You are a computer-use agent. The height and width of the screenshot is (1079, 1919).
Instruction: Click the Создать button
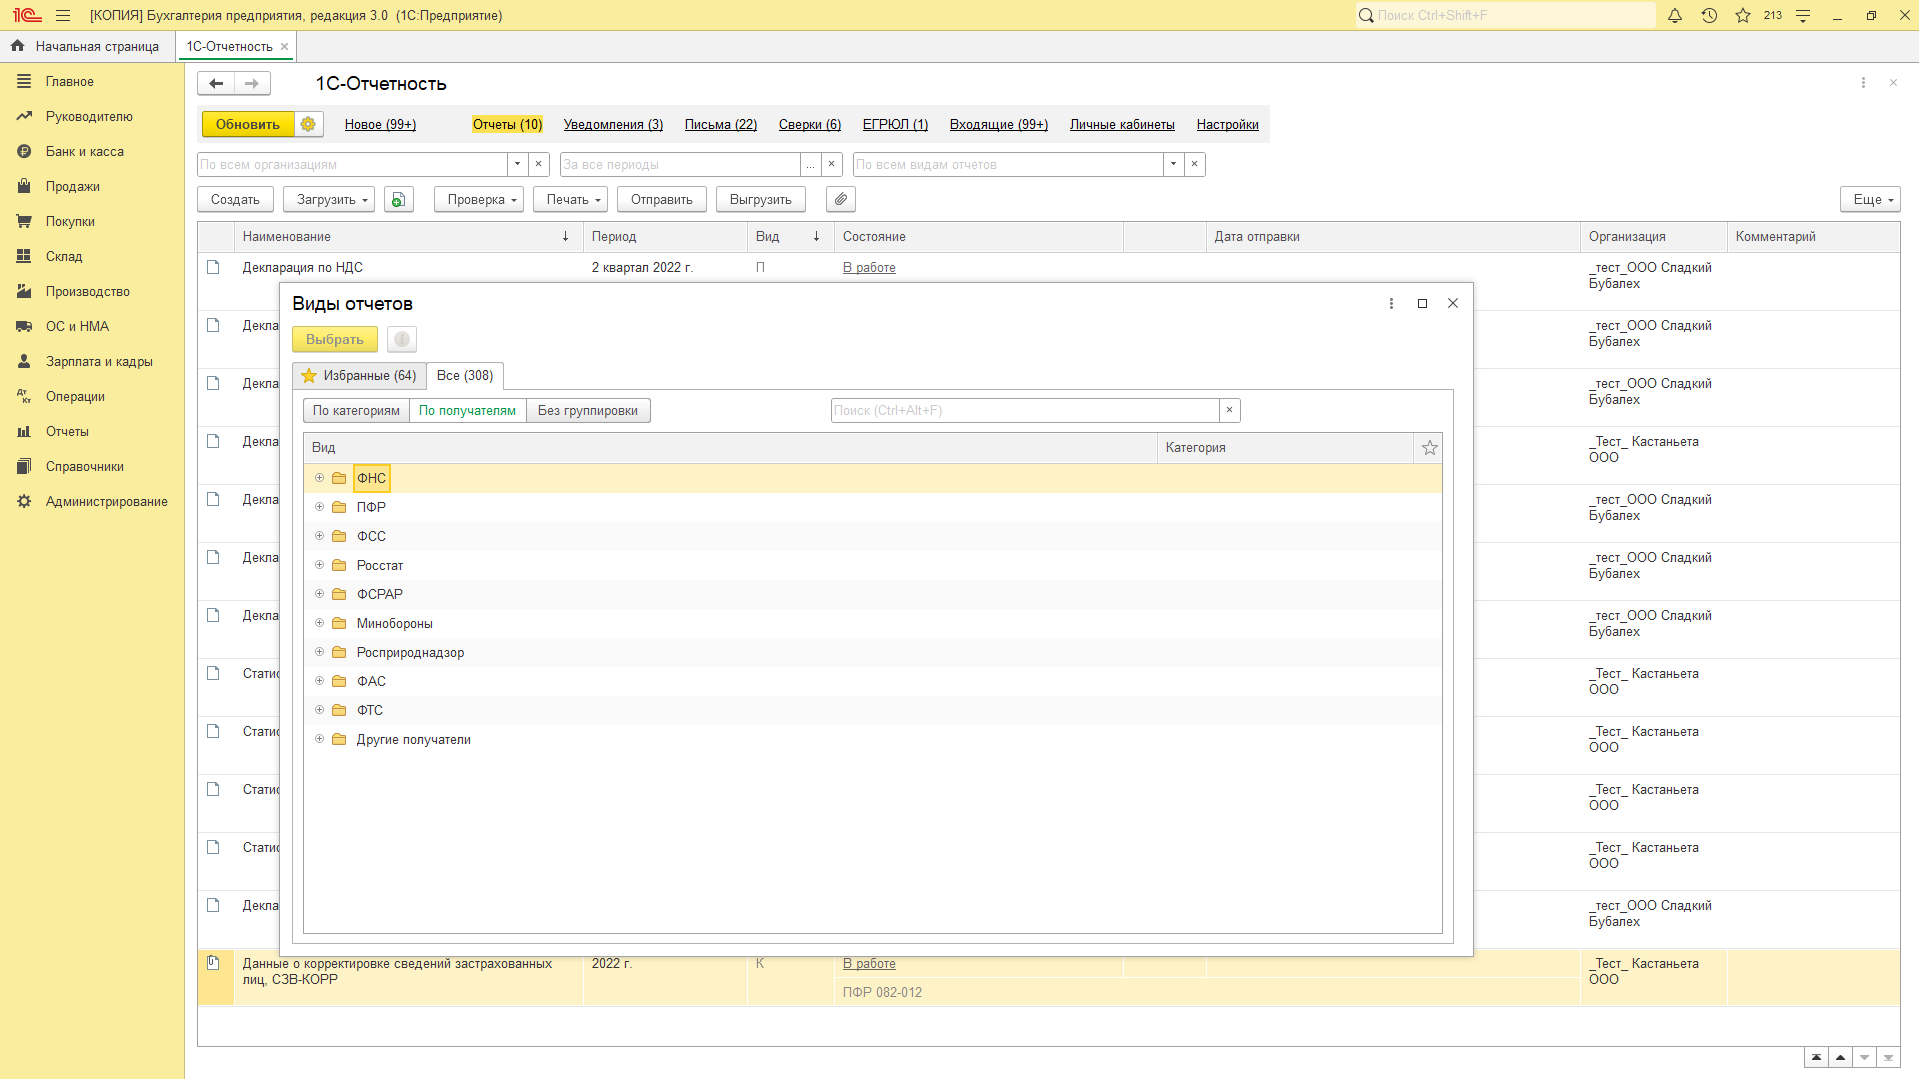(235, 199)
